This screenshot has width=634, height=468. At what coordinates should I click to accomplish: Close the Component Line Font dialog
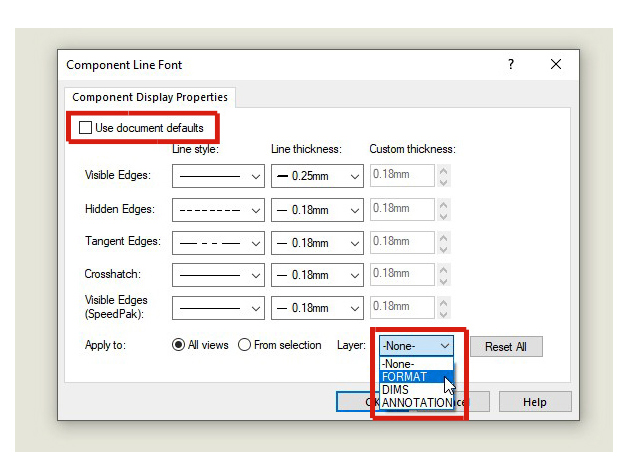[x=556, y=64]
